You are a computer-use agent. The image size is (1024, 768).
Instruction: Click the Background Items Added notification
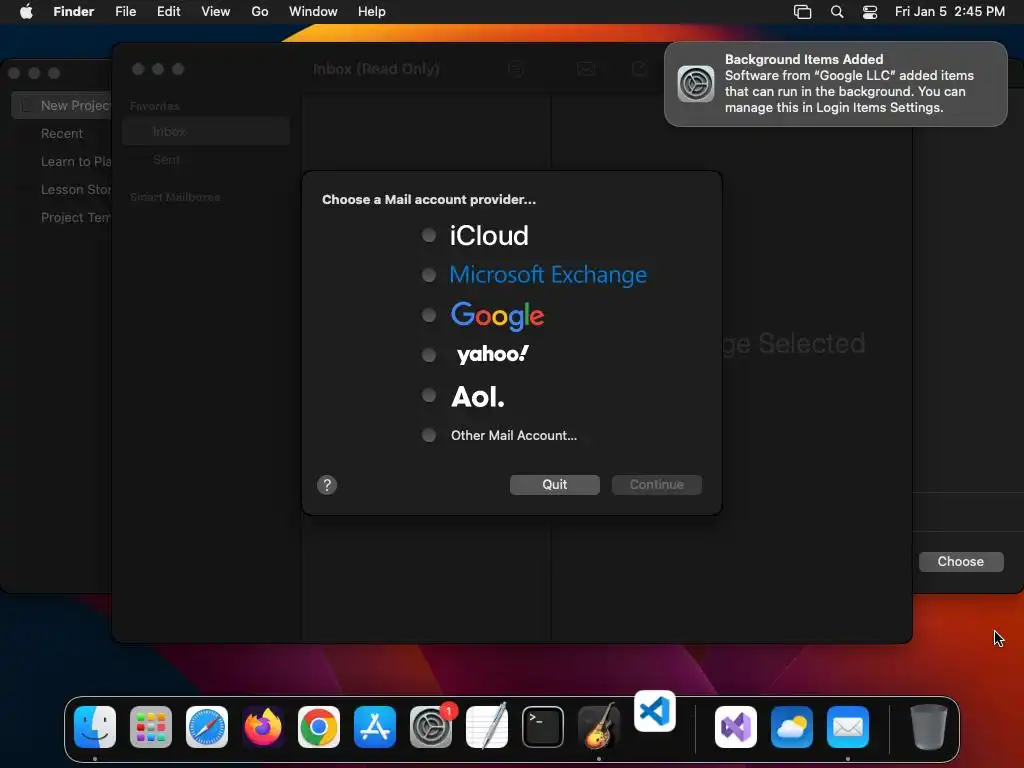point(836,84)
